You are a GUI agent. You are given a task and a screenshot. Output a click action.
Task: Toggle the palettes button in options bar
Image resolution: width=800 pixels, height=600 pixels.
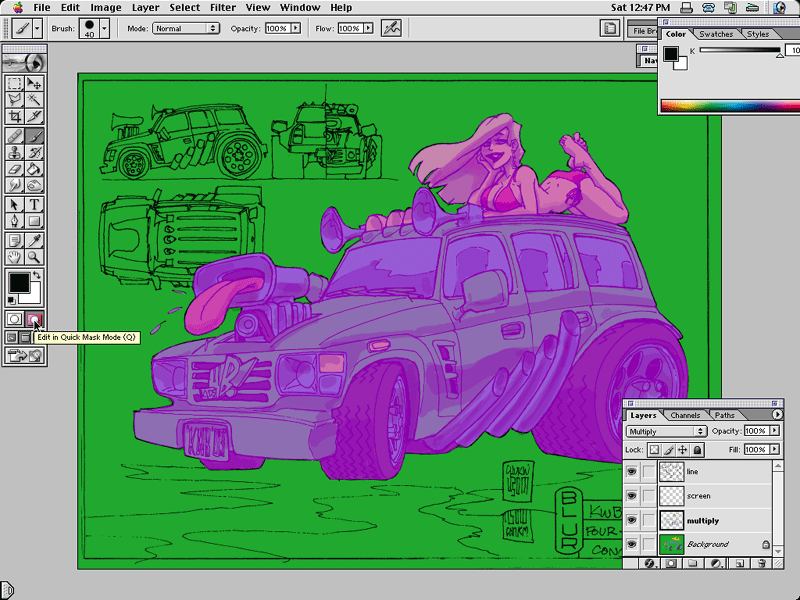[610, 29]
